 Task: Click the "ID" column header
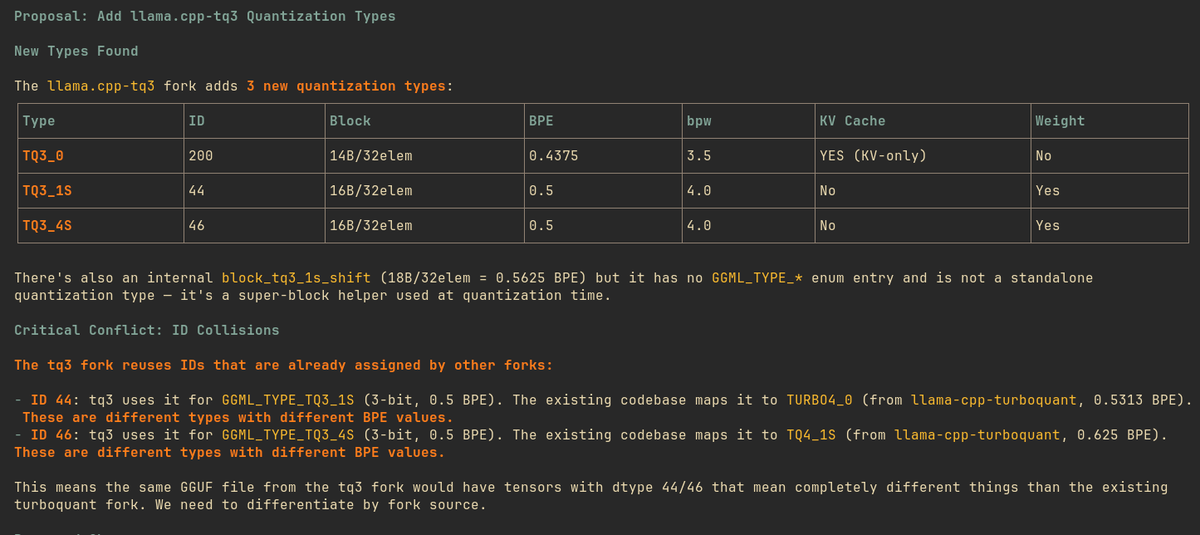(197, 121)
